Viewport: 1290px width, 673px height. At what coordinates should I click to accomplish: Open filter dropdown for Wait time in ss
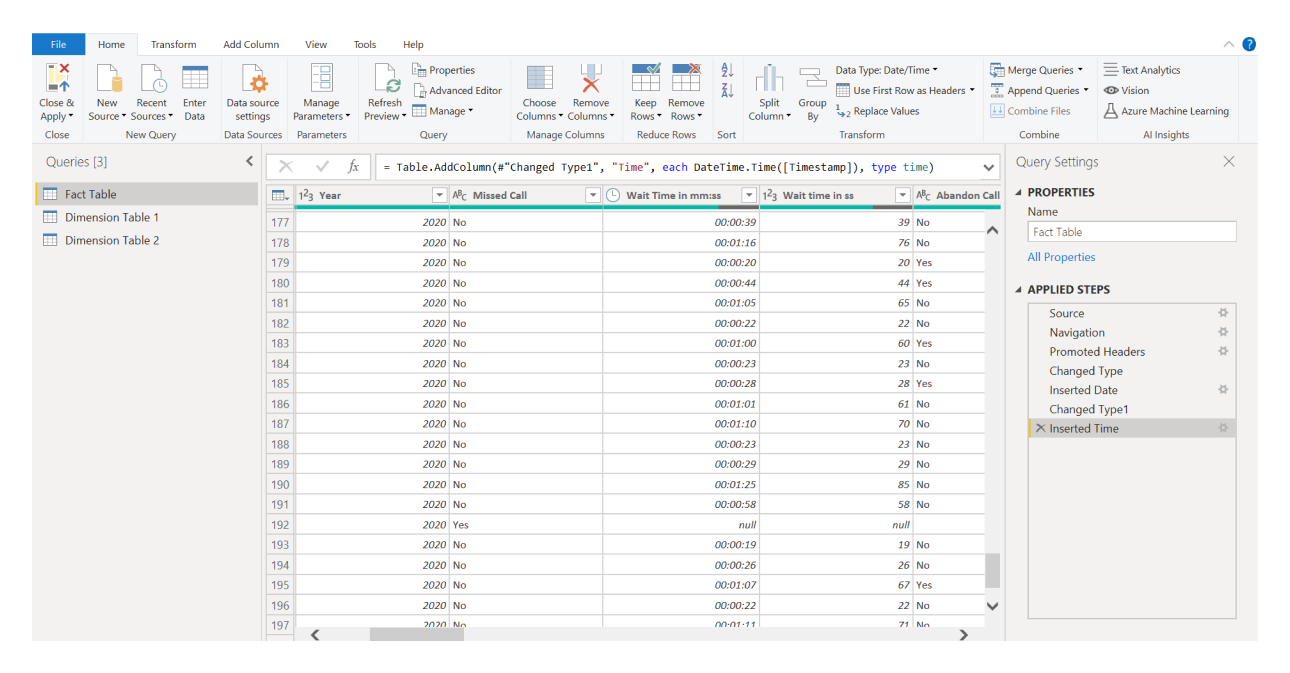(x=903, y=195)
